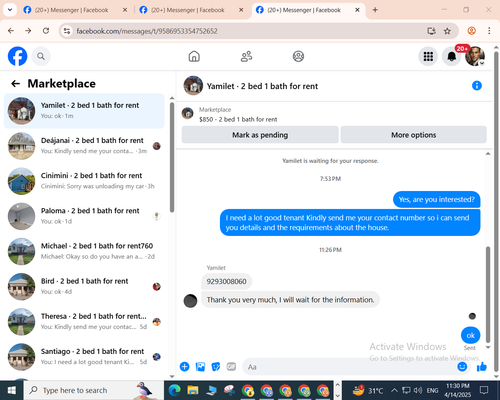This screenshot has width=500, height=400.
Task: Click the listing thumbnail next to Marketplace label
Action: pyautogui.click(x=187, y=113)
